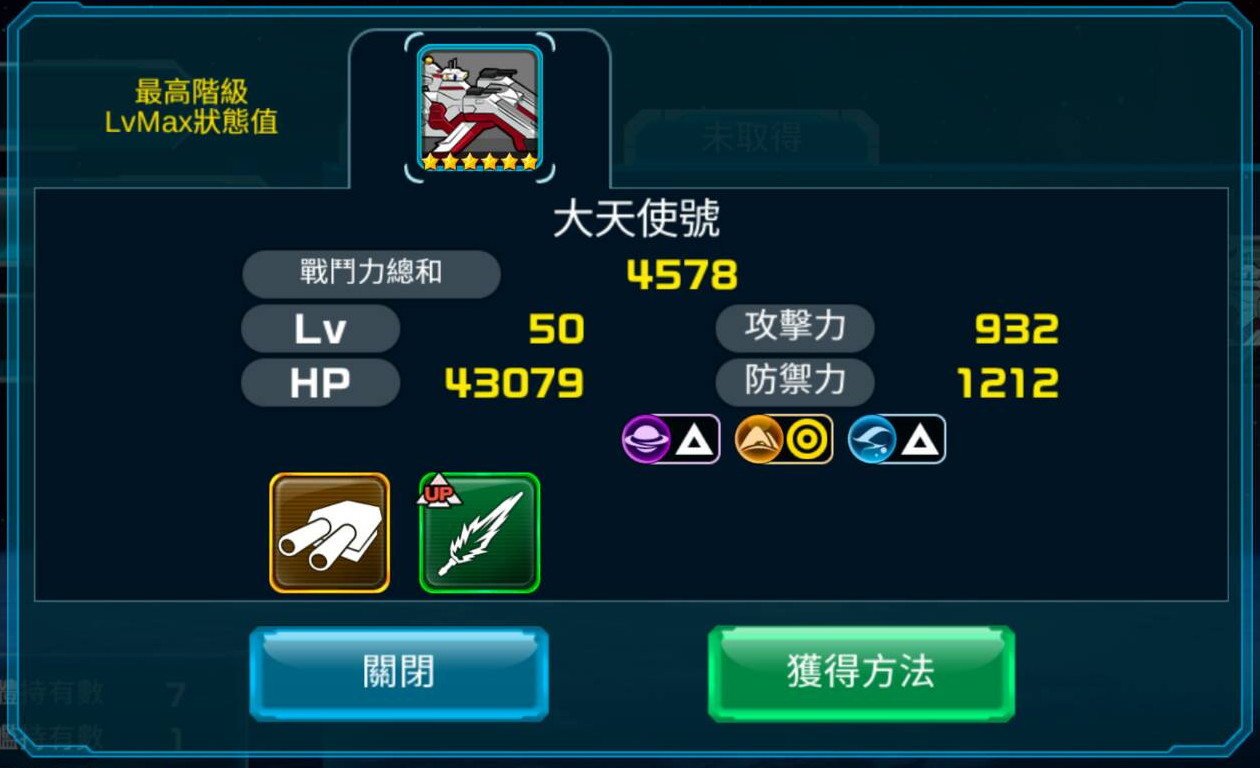This screenshot has width=1260, height=768.
Task: Tap the red UP badge on wing skill
Action: pyautogui.click(x=437, y=492)
